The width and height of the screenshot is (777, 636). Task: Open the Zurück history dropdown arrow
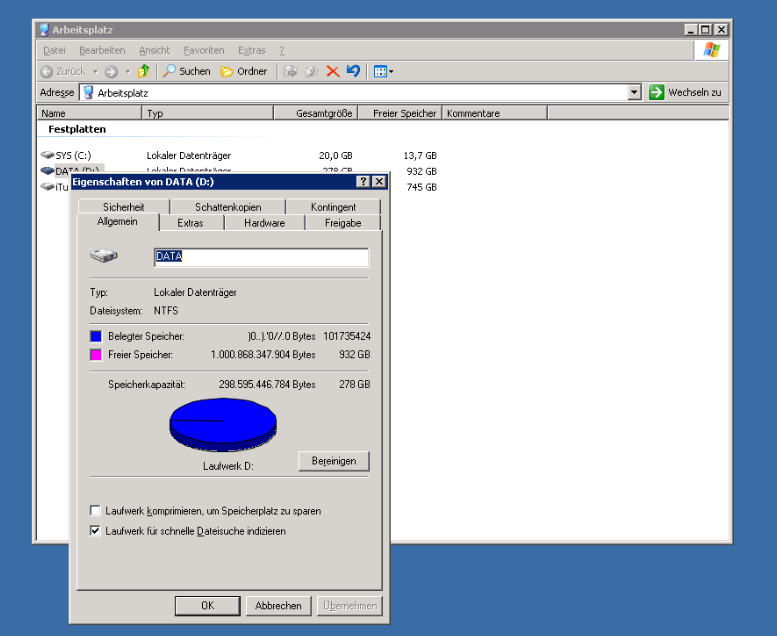coord(96,71)
